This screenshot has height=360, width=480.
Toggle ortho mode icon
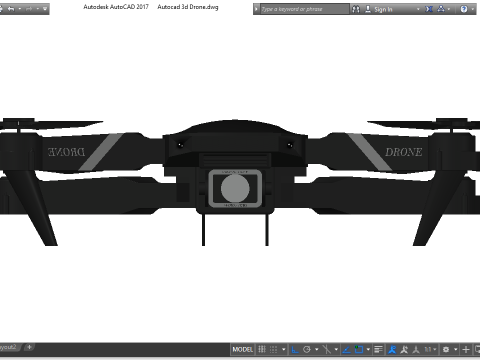click(295, 349)
